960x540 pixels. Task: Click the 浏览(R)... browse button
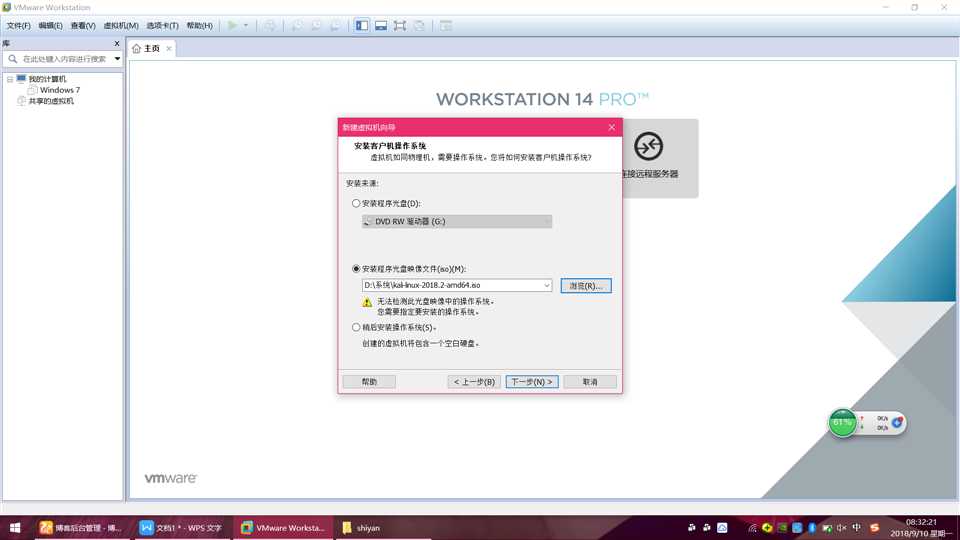(586, 286)
